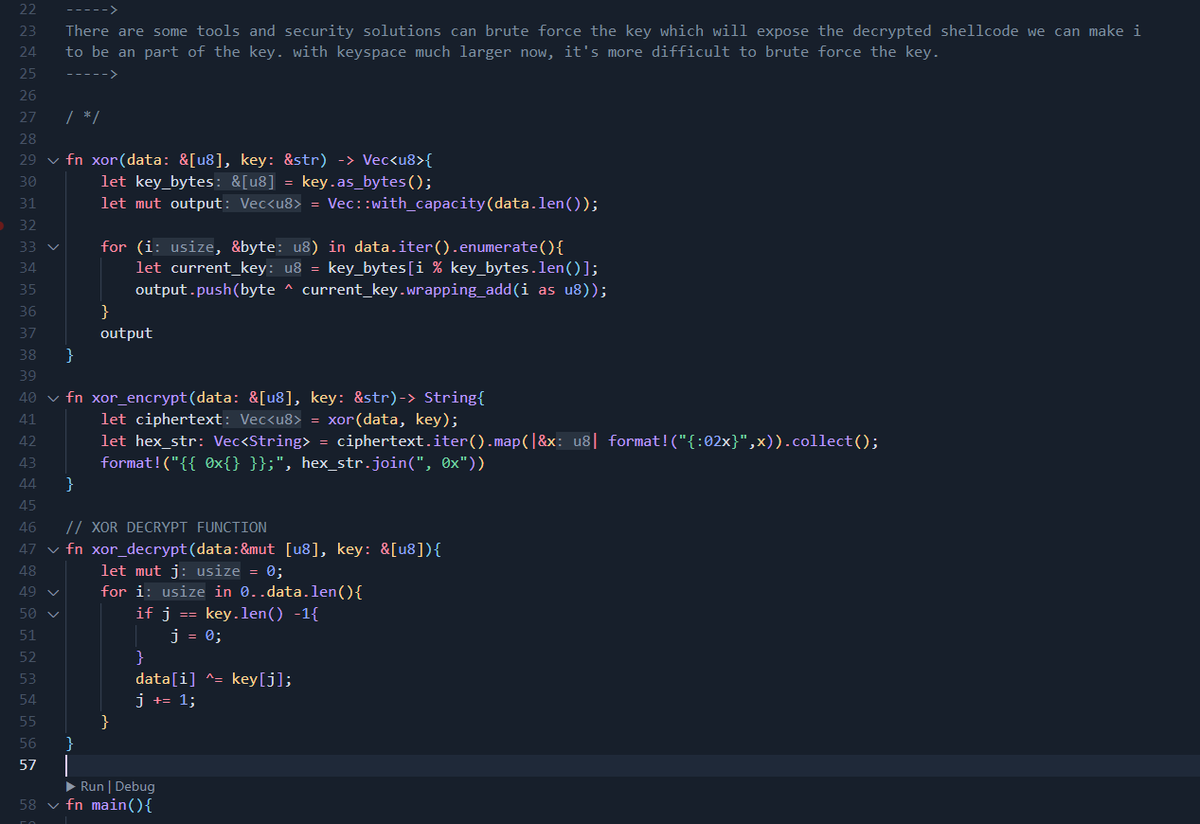Image resolution: width=1200 pixels, height=824 pixels.
Task: Click 'ciphertext' variable declaration on line 41
Action: [x=179, y=420]
